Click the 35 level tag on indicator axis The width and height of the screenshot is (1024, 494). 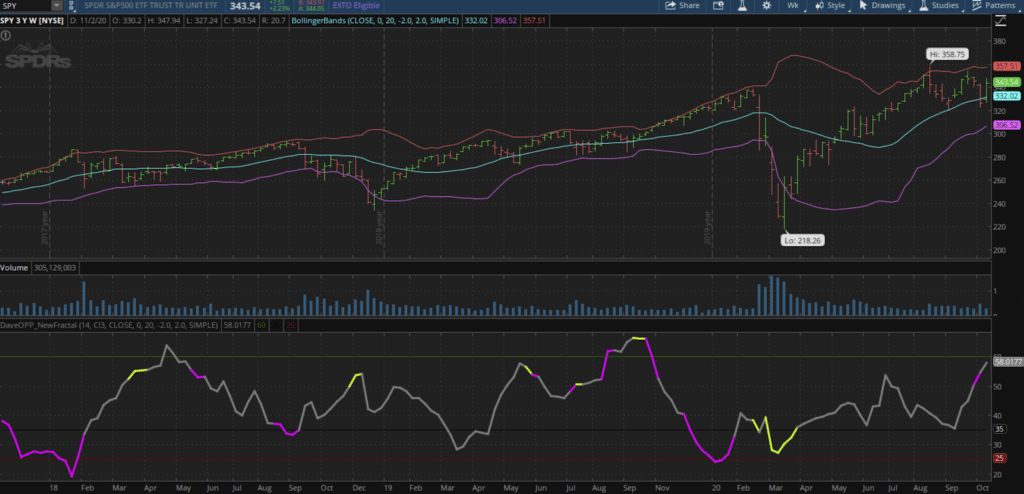[x=999, y=429]
